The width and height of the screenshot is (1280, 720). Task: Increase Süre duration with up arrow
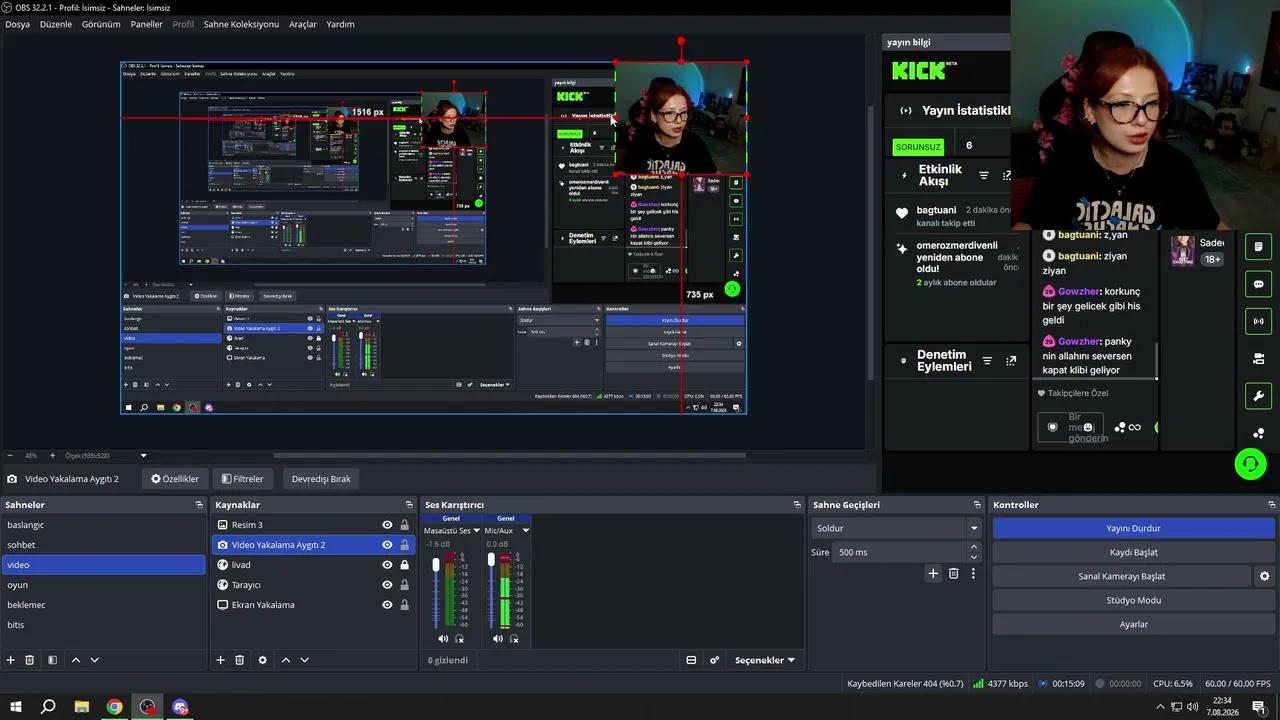(x=974, y=547)
